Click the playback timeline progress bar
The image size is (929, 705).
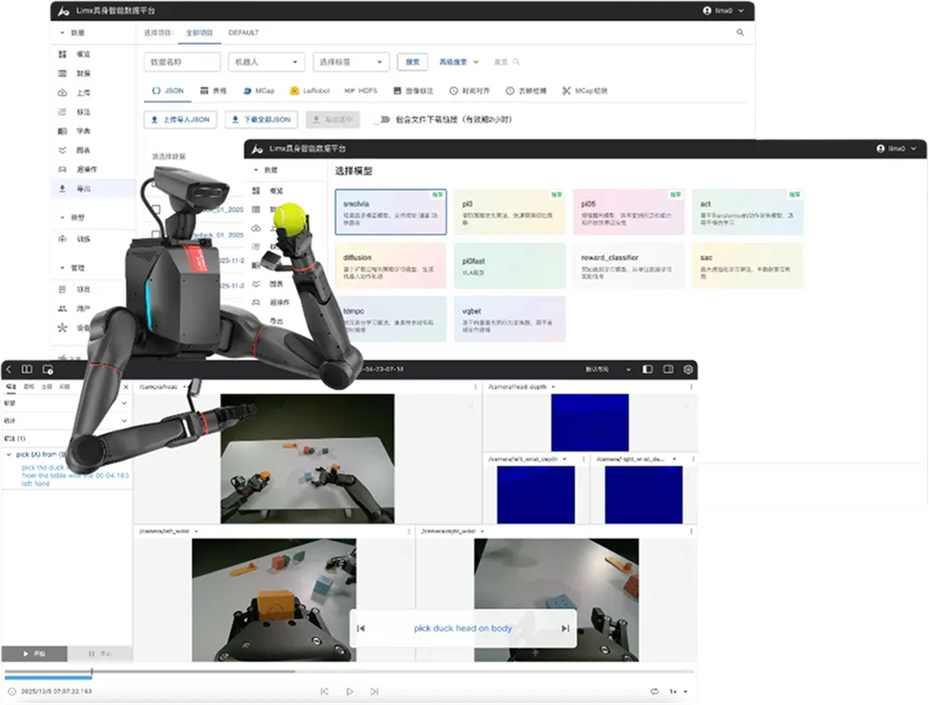[300, 672]
